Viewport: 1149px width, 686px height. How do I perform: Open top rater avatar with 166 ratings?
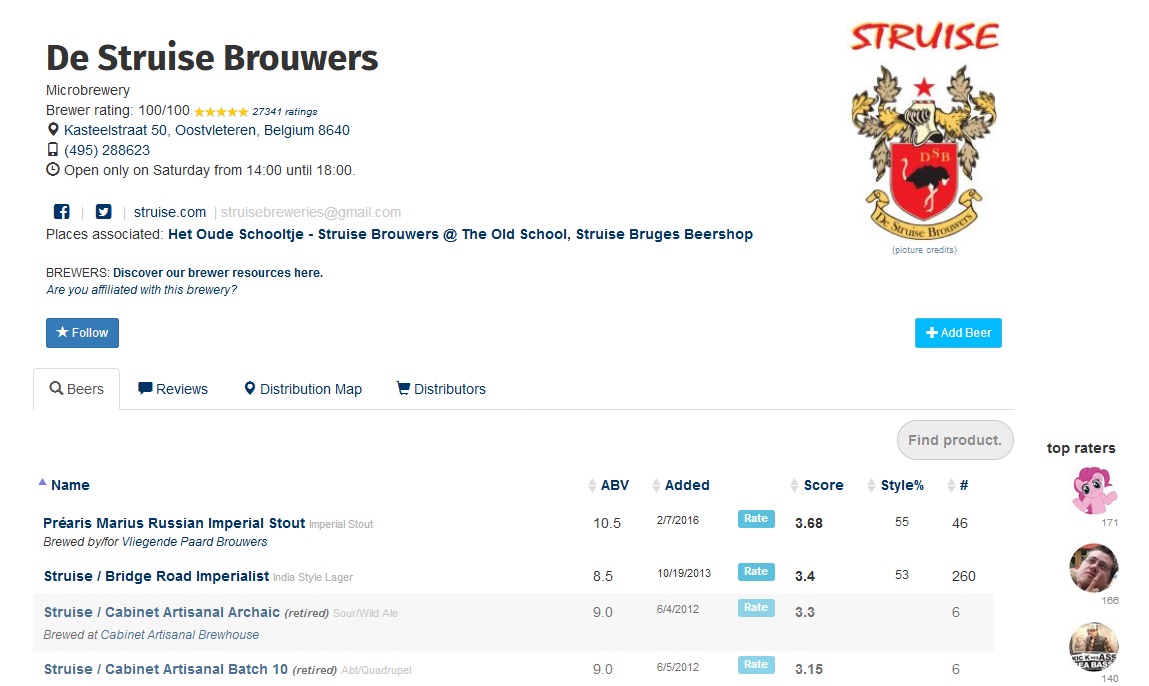click(x=1094, y=567)
